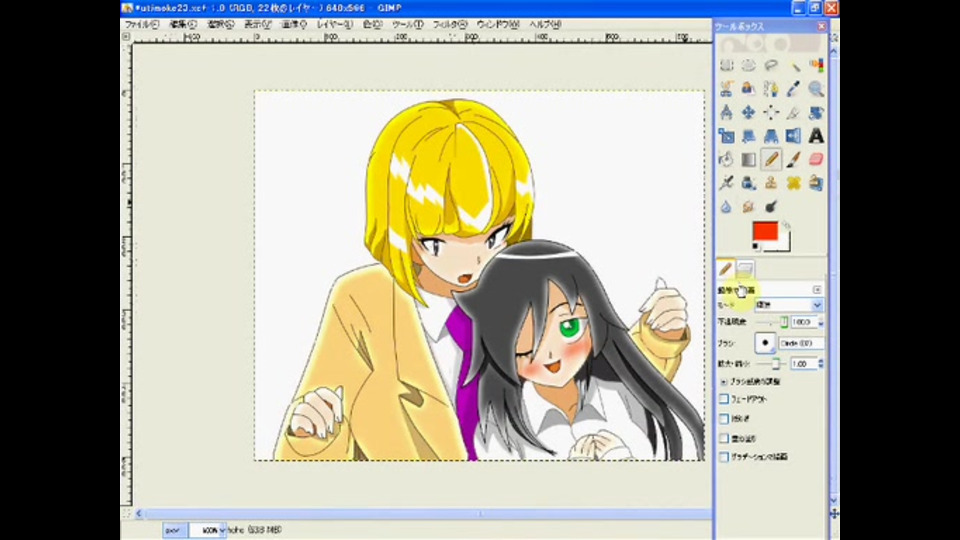This screenshot has width=960, height=540.
Task: Open the ファイル (File) menu
Action: [x=141, y=24]
